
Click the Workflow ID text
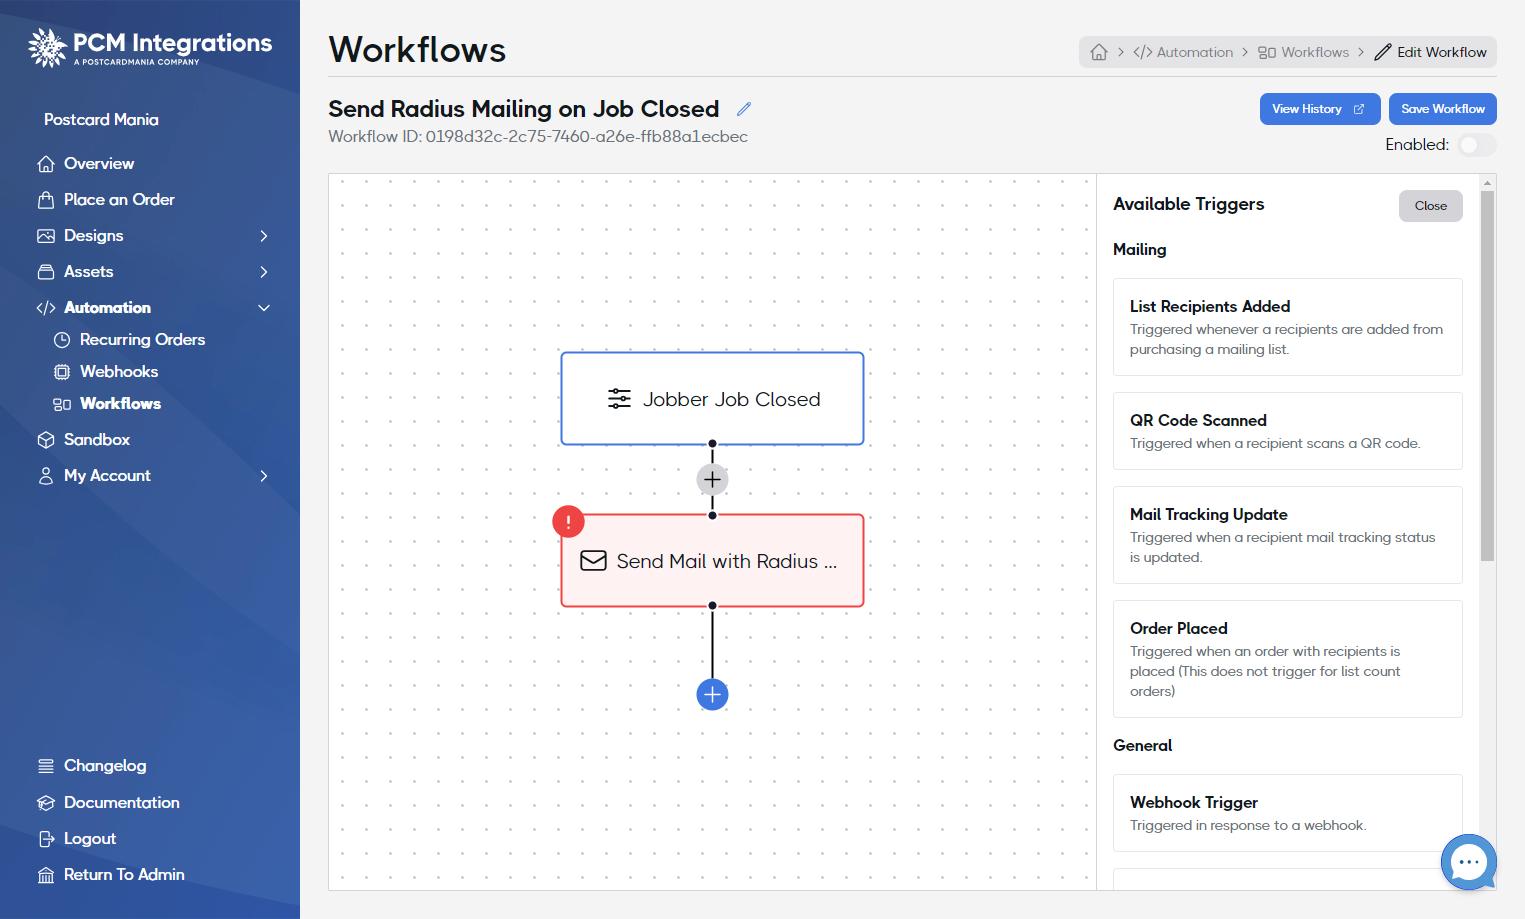pos(538,137)
